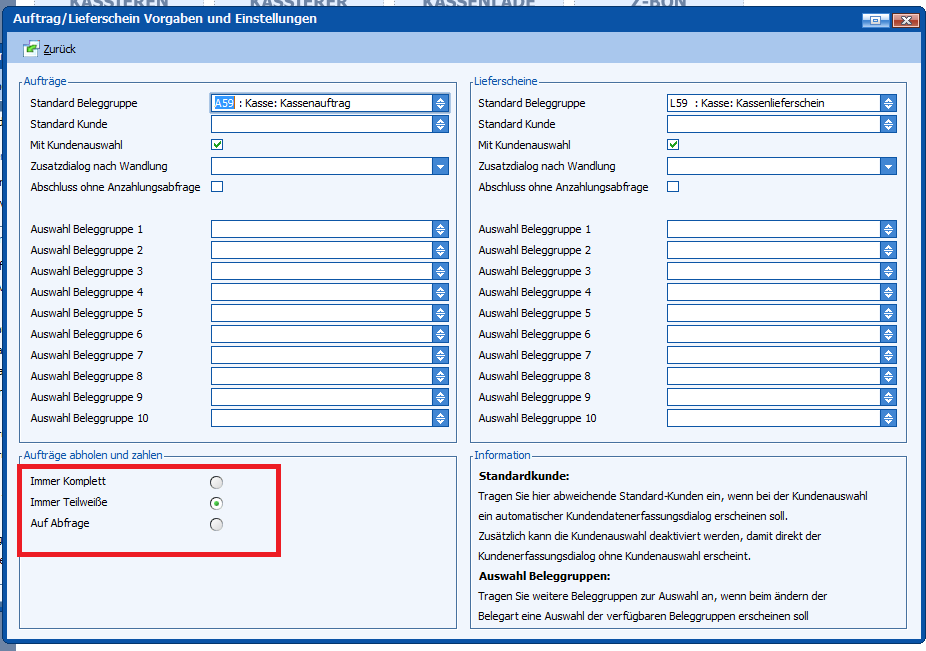Enable Mit Kundenauswahl checkbox under Aufträge
The width and height of the screenshot is (926, 651).
tap(217, 145)
